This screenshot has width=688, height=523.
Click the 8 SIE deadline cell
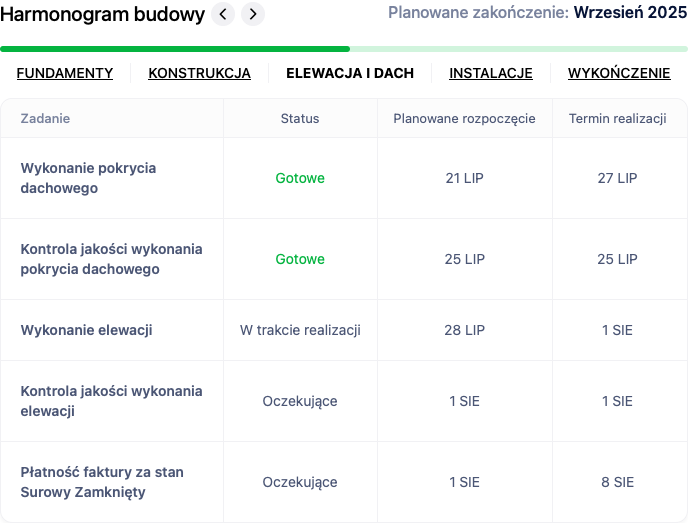617,482
